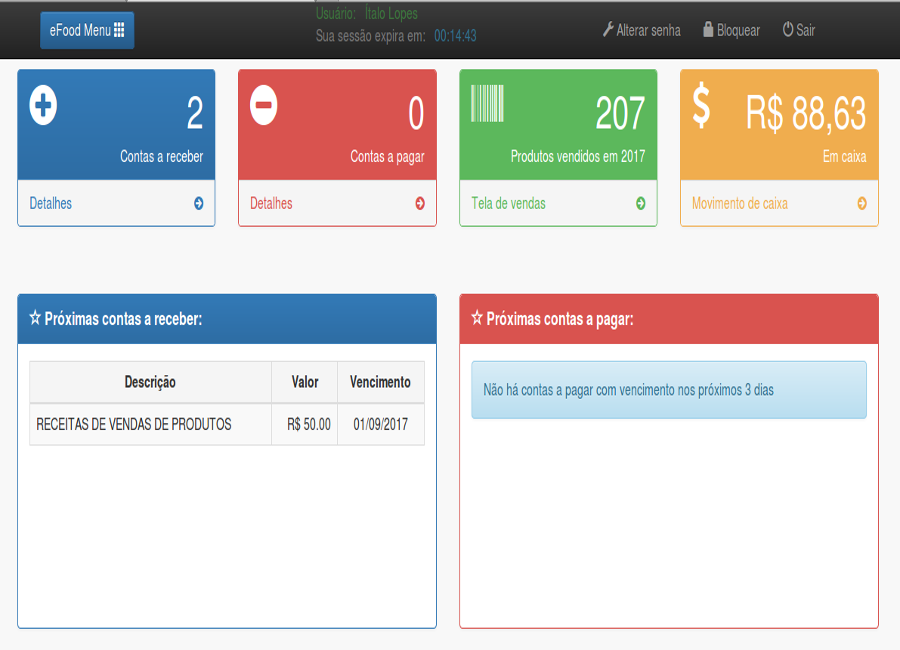Click the dollar sign icon on Em caixa card
The height and width of the screenshot is (650, 900).
[x=702, y=106]
